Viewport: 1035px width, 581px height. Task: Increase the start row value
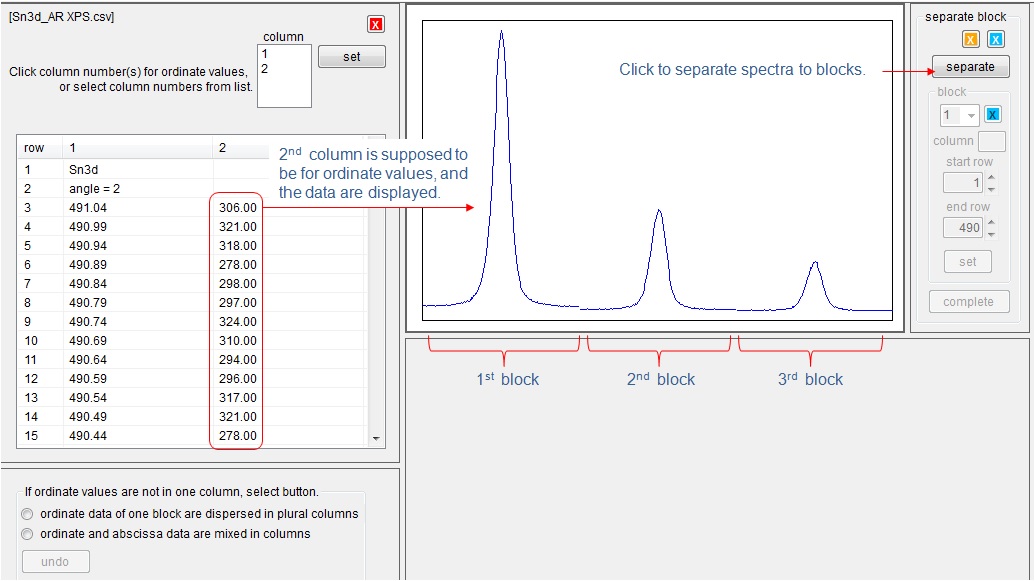(991, 178)
